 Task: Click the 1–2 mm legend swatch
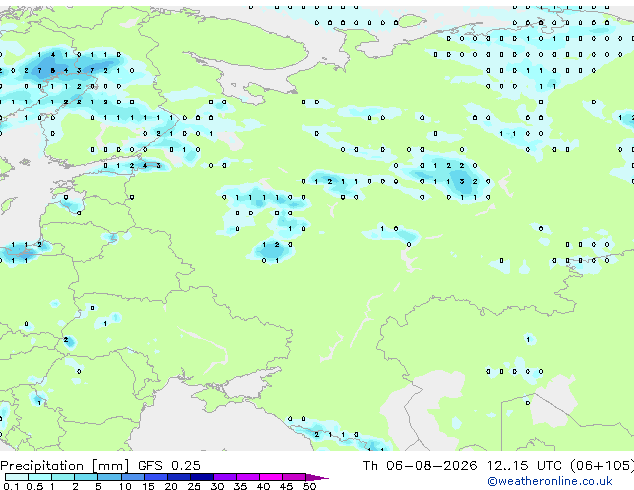63,477
